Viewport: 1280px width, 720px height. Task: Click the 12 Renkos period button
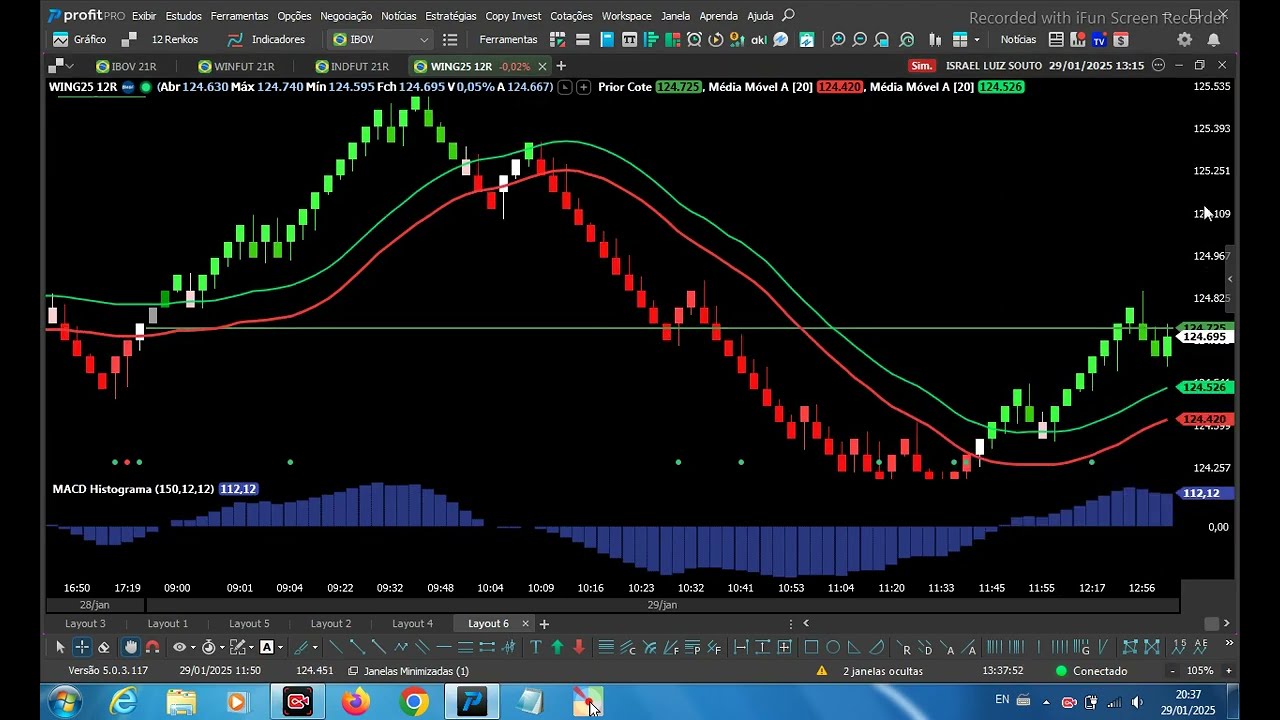pos(160,40)
